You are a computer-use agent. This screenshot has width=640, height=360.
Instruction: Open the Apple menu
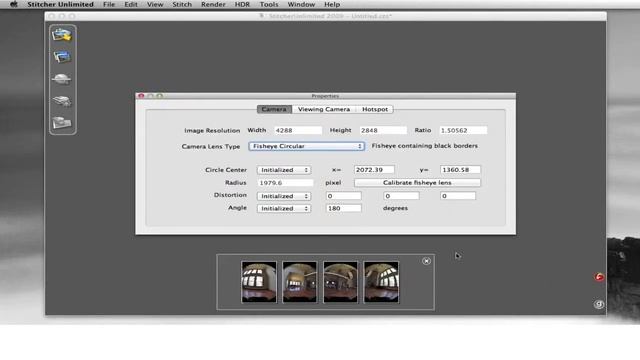(x=13, y=4)
